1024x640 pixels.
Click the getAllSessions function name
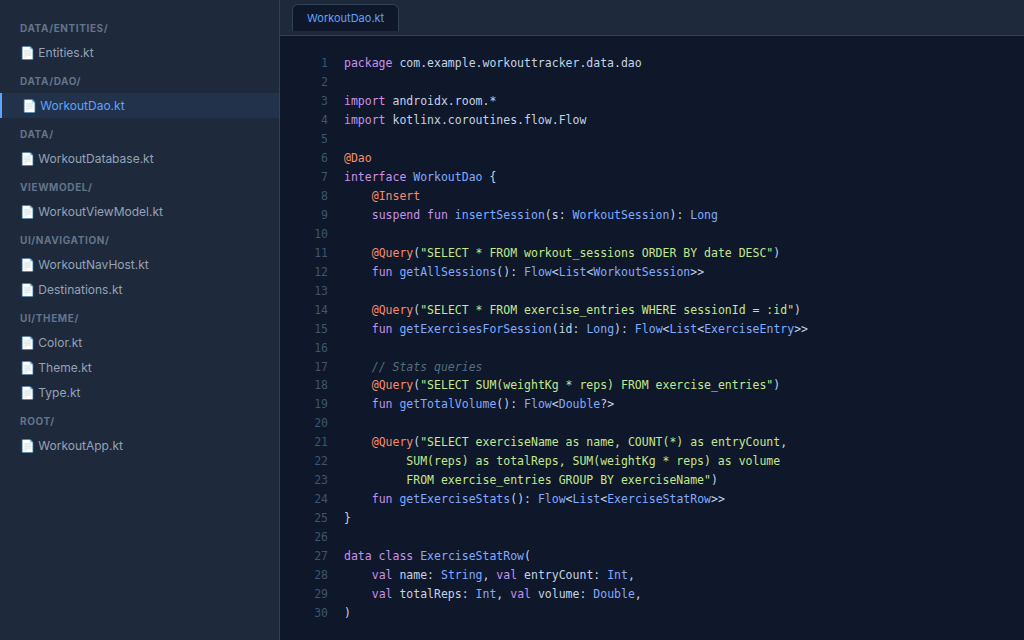[448, 272]
